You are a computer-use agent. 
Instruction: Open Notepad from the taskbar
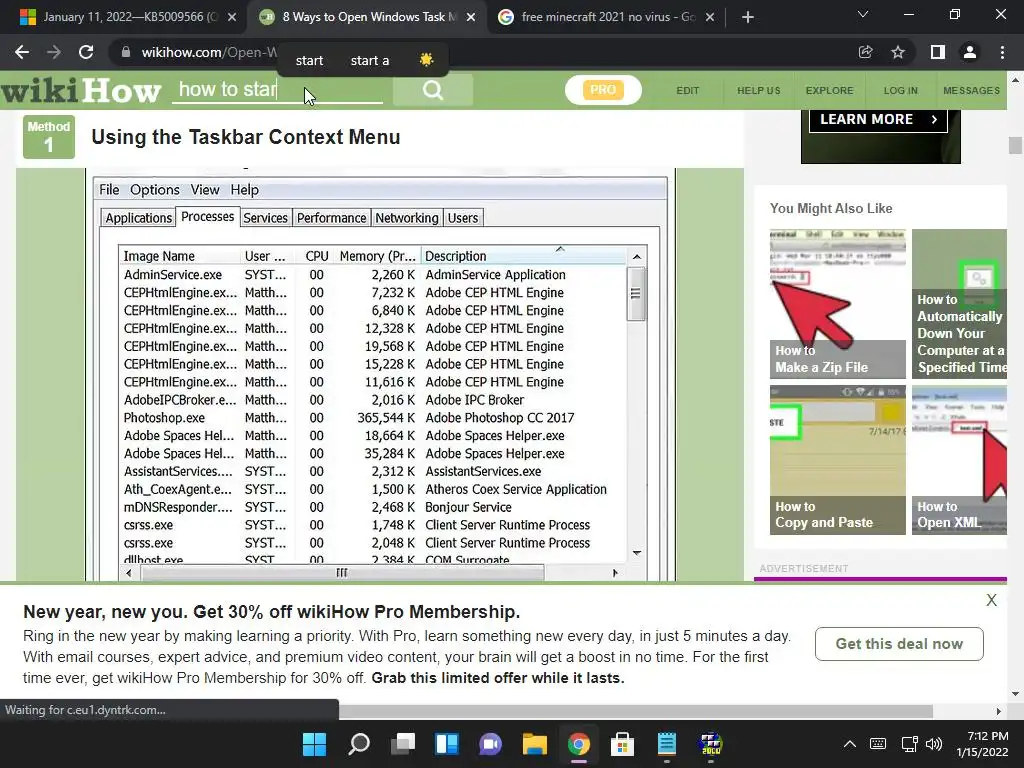pos(667,744)
